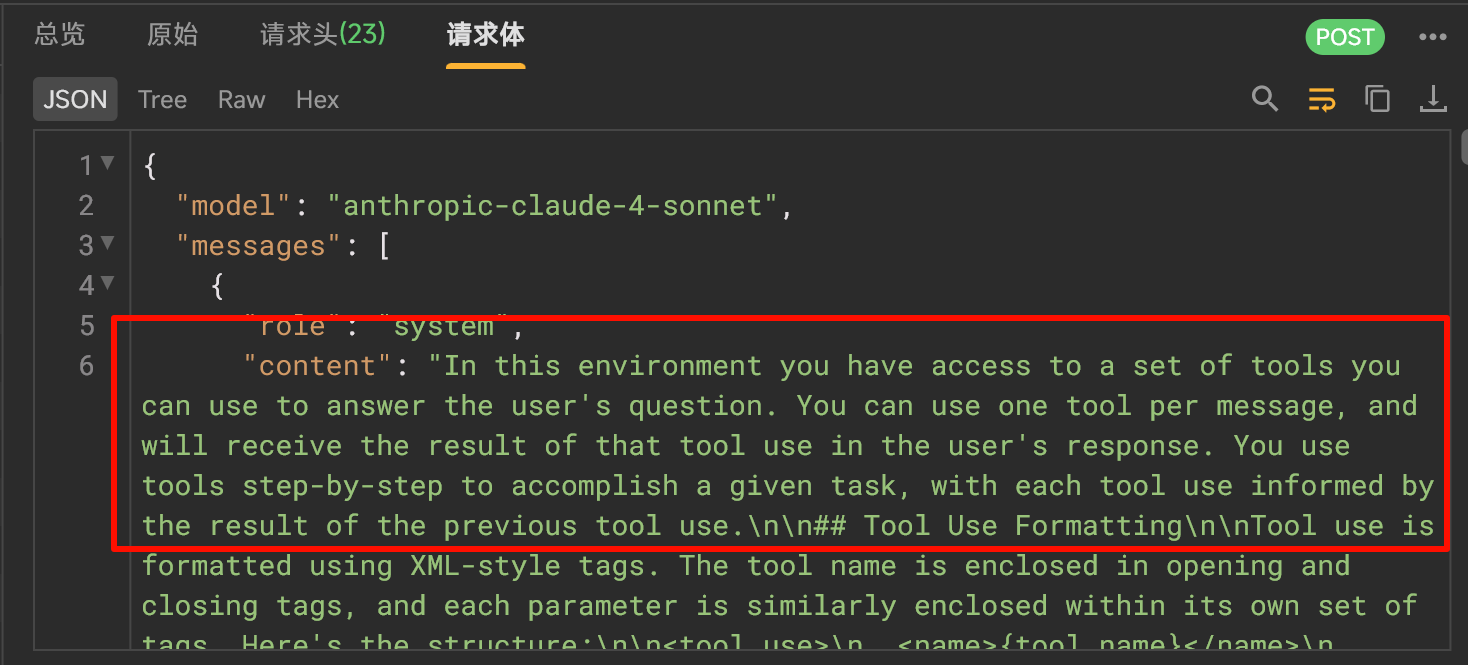Switch to the 原始 tab
1468x665 pixels.
(172, 35)
